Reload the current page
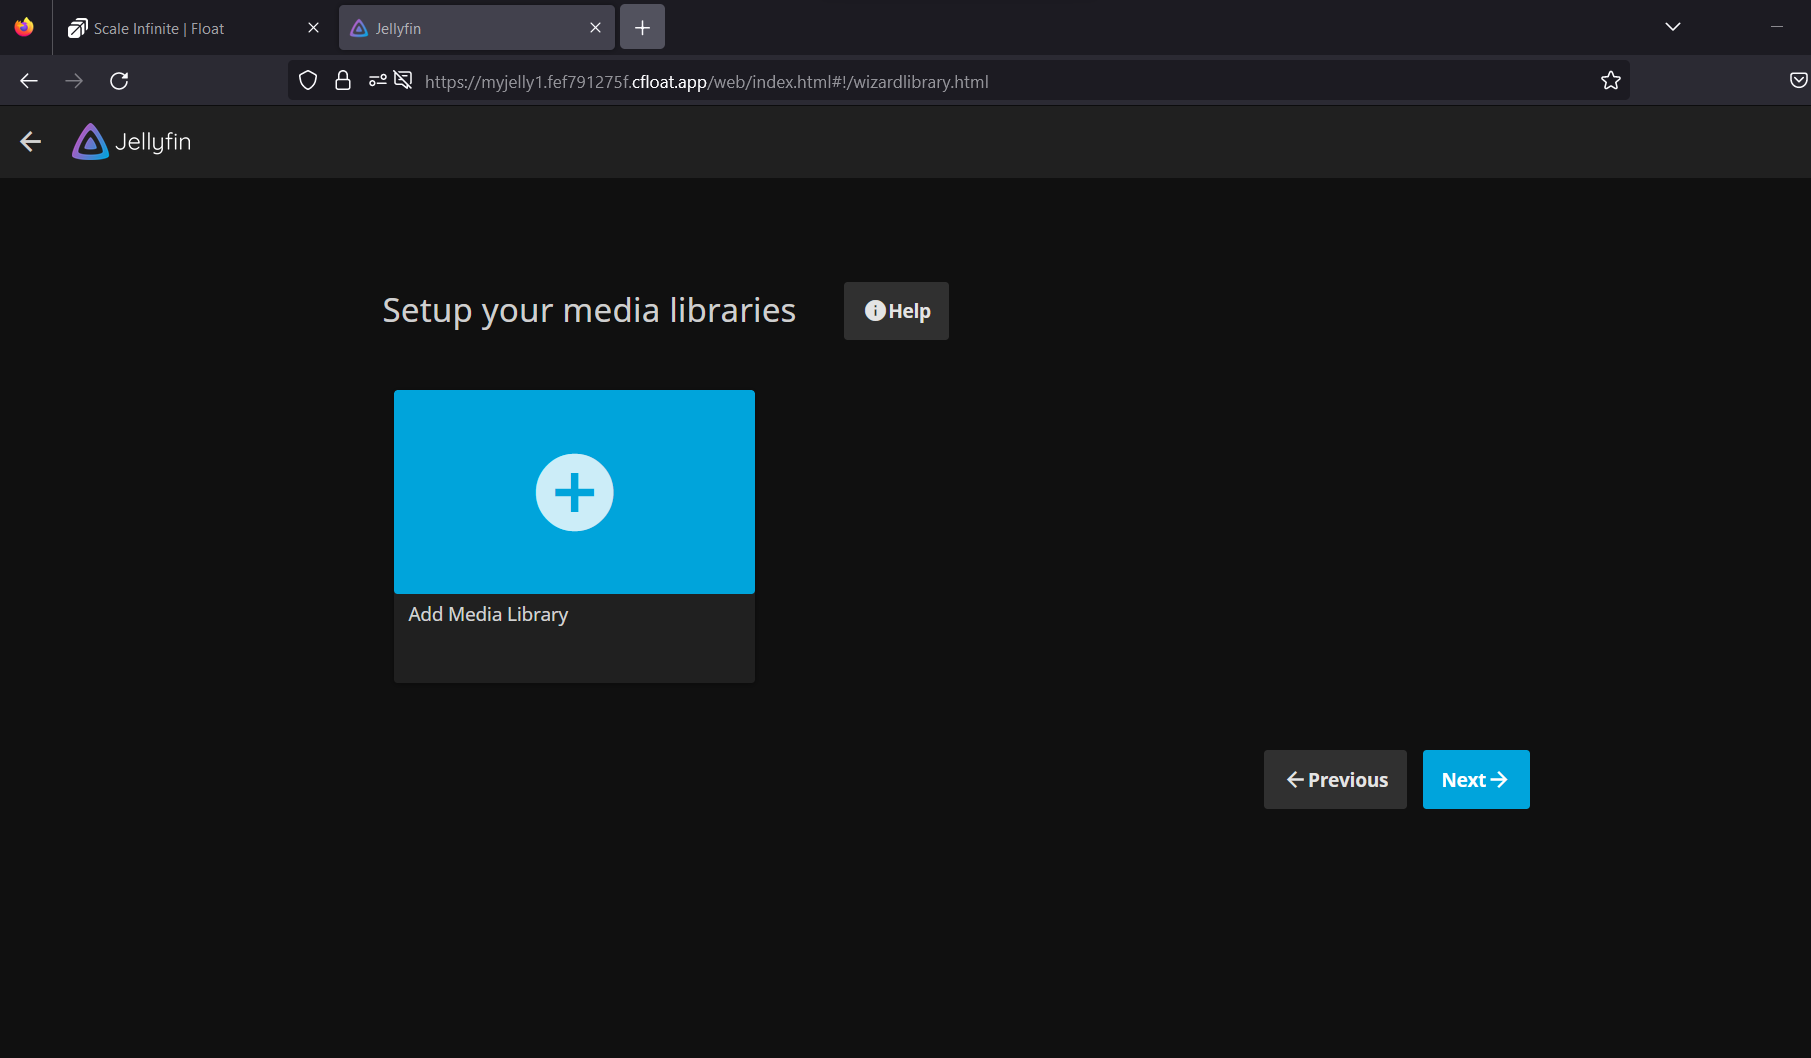The width and height of the screenshot is (1811, 1058). click(119, 81)
